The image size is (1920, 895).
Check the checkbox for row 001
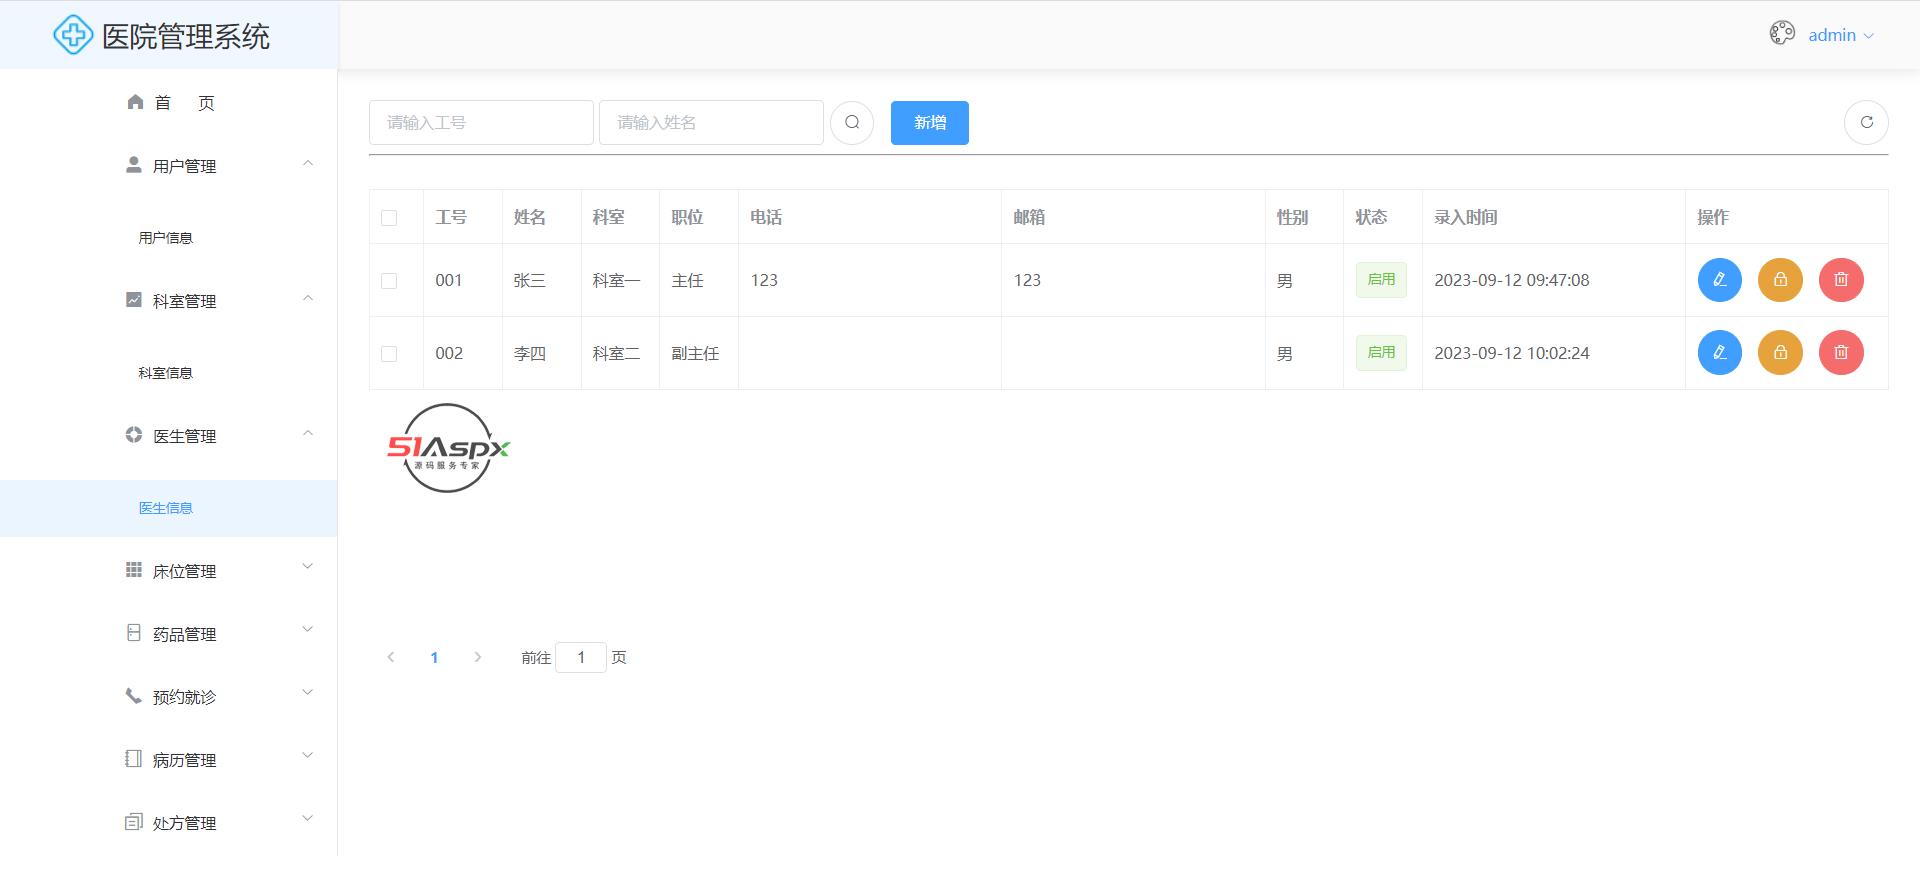coord(389,281)
